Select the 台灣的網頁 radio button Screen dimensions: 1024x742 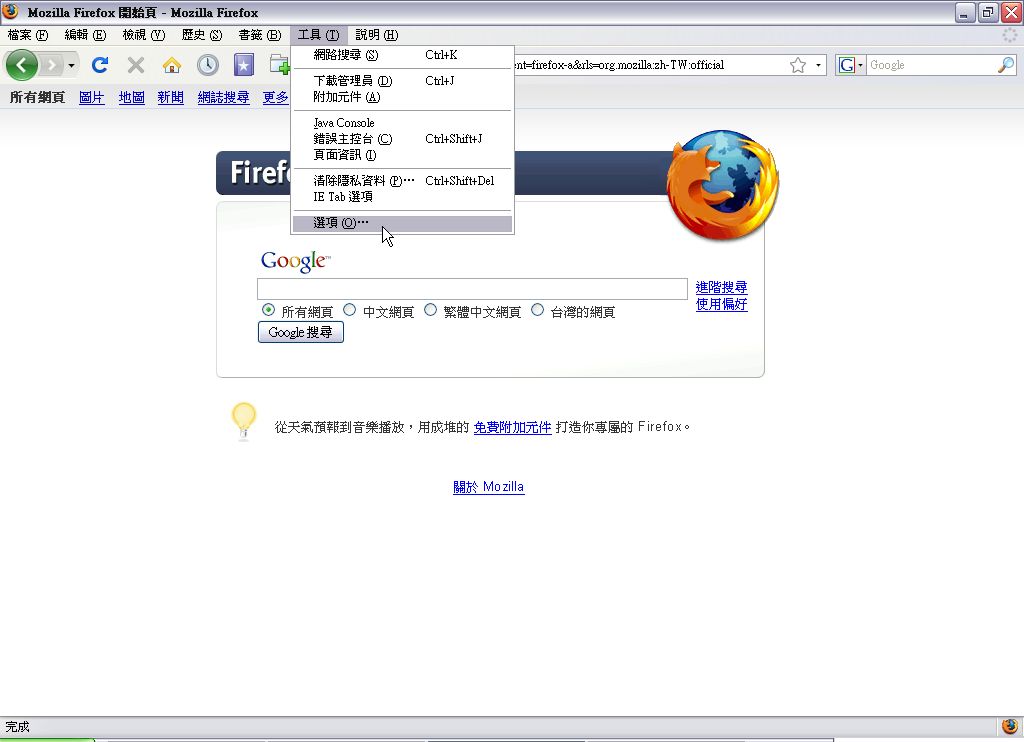pos(537,310)
